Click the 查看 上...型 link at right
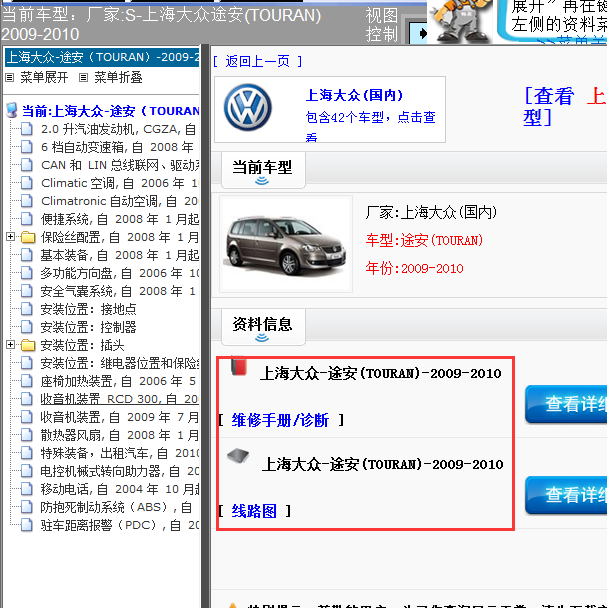Screen dimensions: 607x608 coord(565,106)
